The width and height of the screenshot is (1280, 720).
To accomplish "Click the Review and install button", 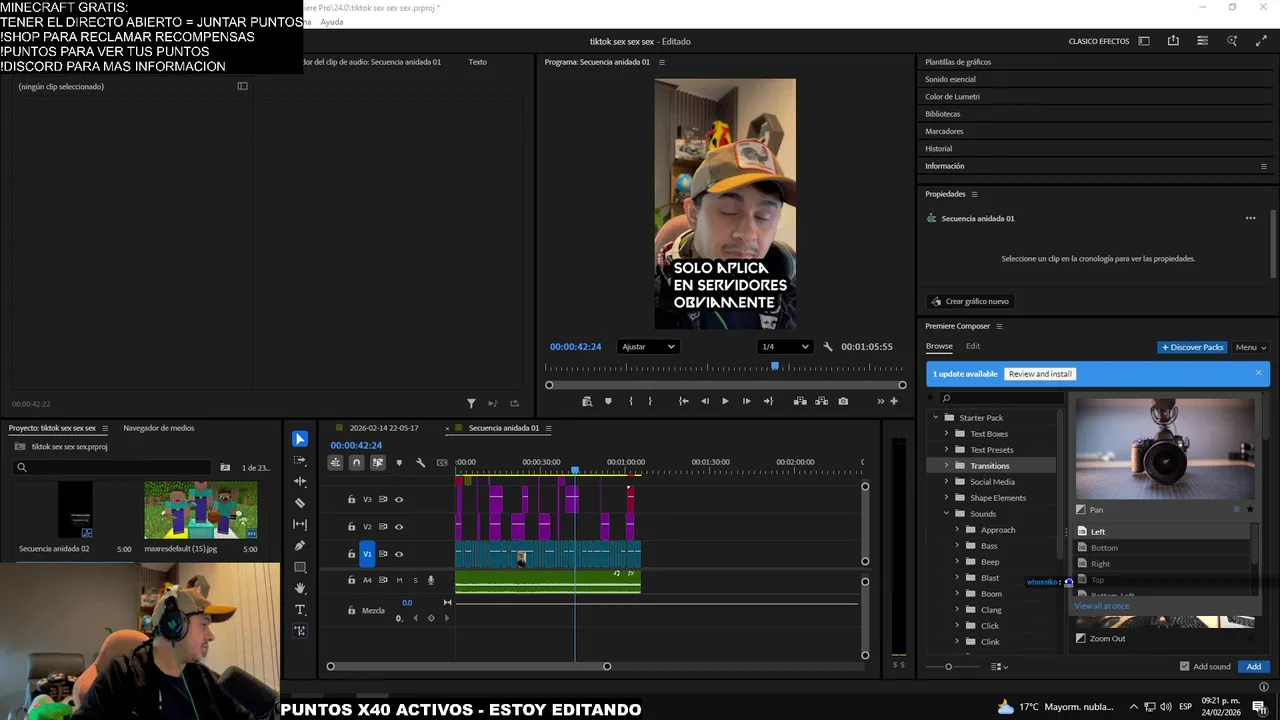I will 1040,374.
